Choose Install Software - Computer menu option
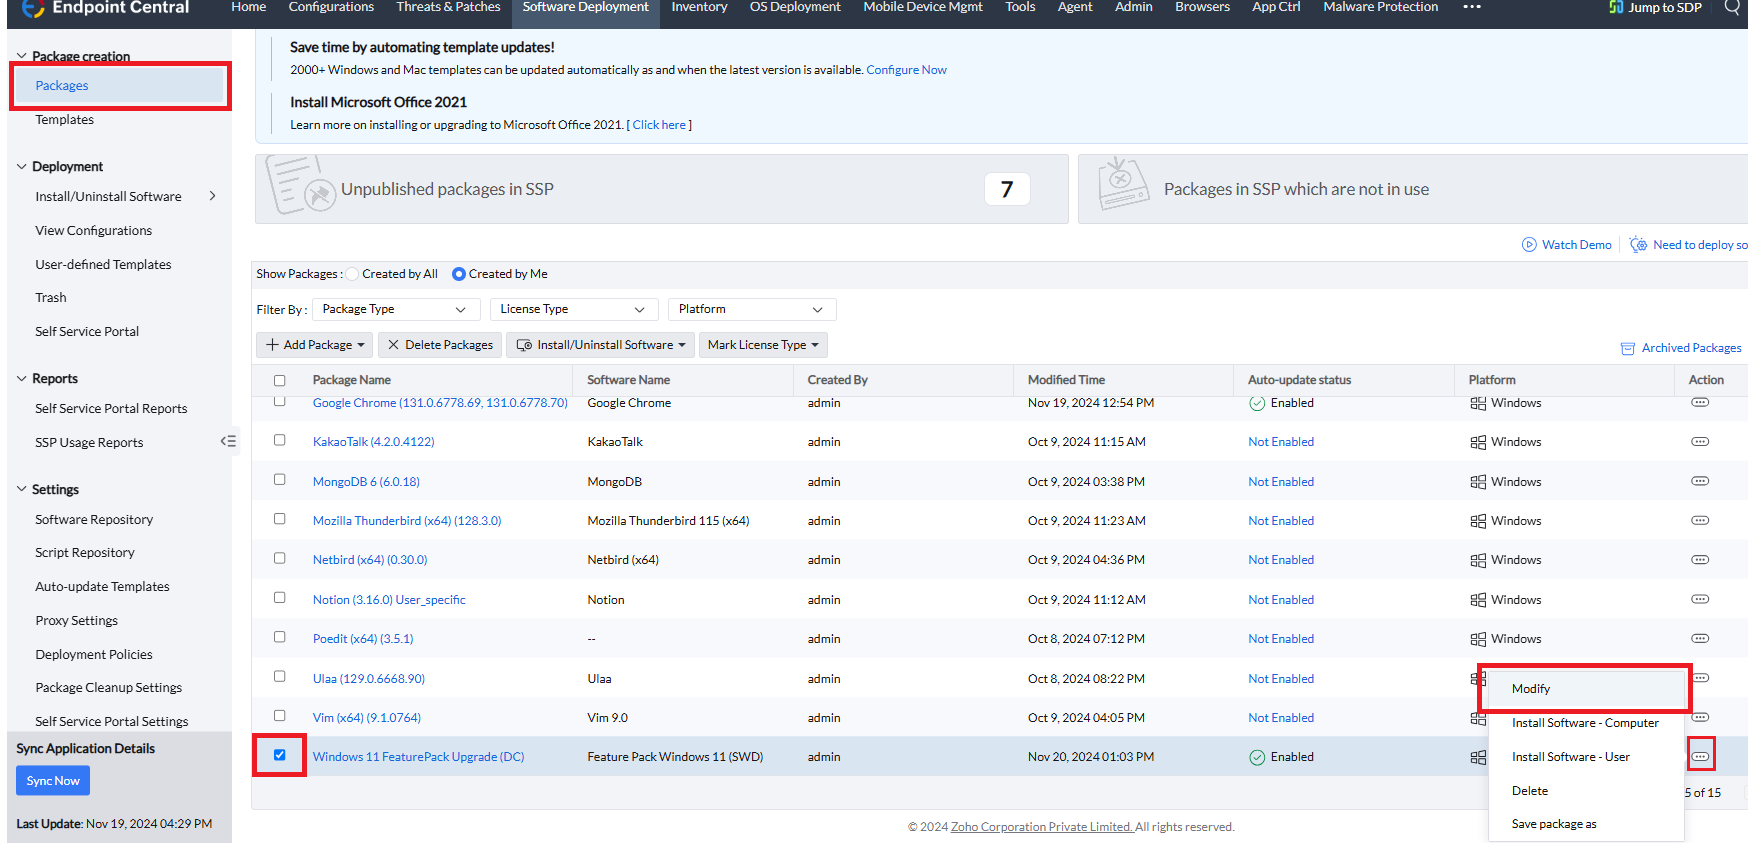Screen dimensions: 1748x843 [1586, 723]
